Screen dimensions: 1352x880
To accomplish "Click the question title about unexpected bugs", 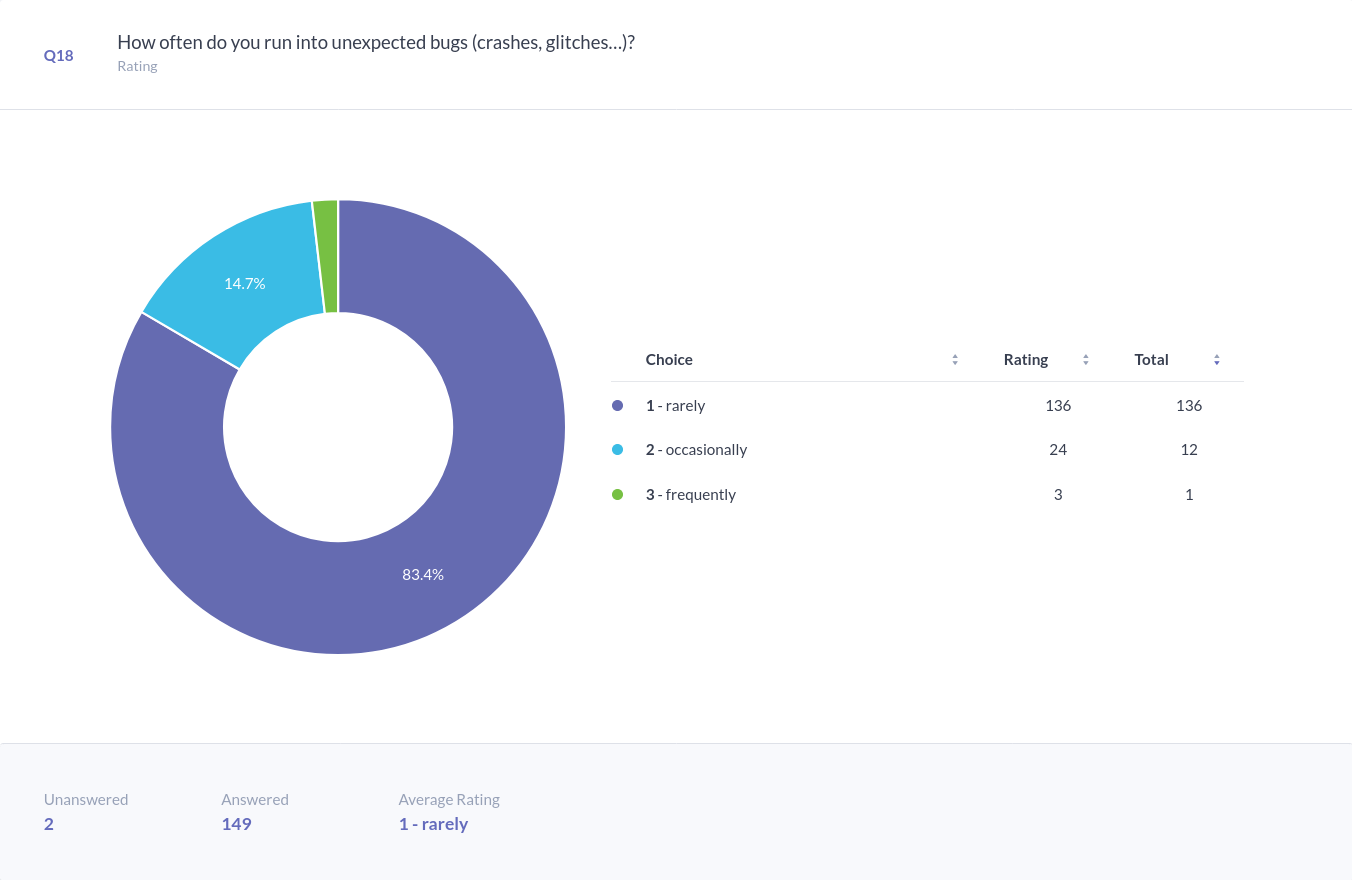I will pos(376,42).
